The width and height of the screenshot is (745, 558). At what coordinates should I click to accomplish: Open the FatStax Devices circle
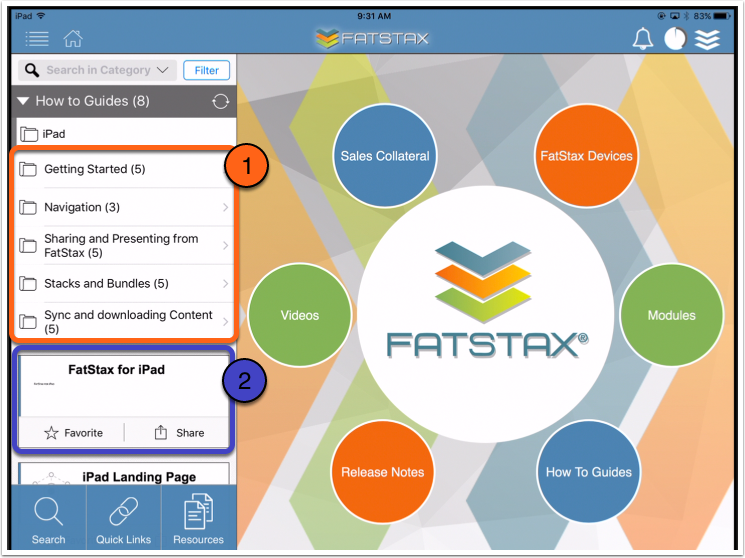click(586, 155)
